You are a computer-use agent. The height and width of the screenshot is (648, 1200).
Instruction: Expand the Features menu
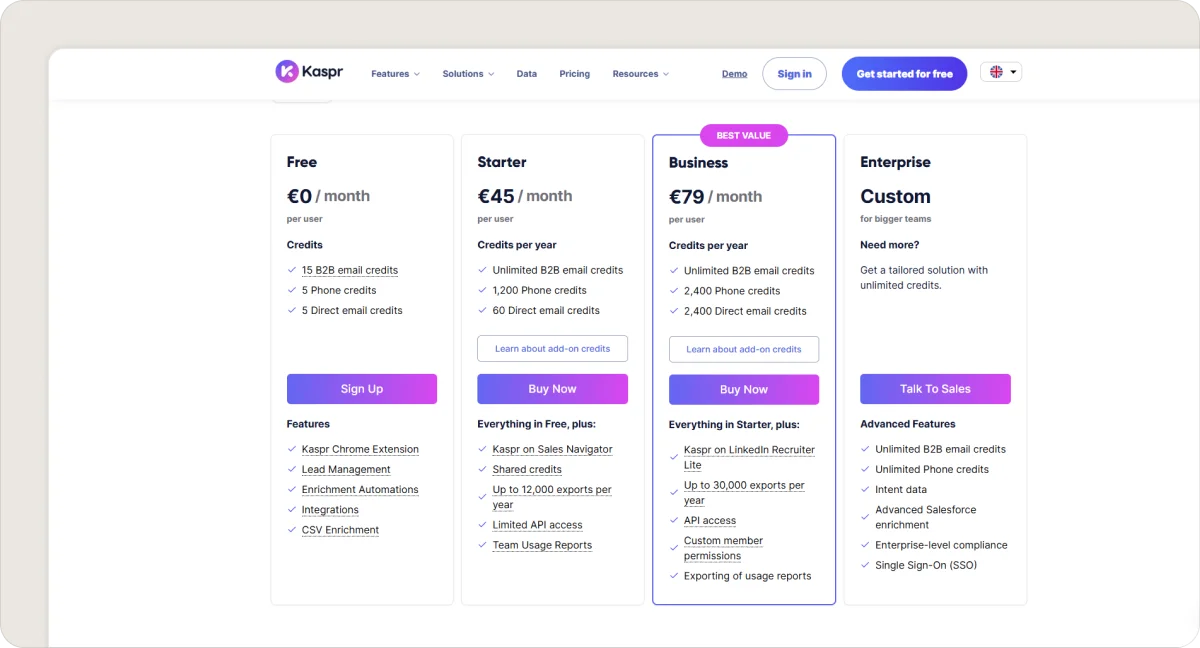point(395,74)
